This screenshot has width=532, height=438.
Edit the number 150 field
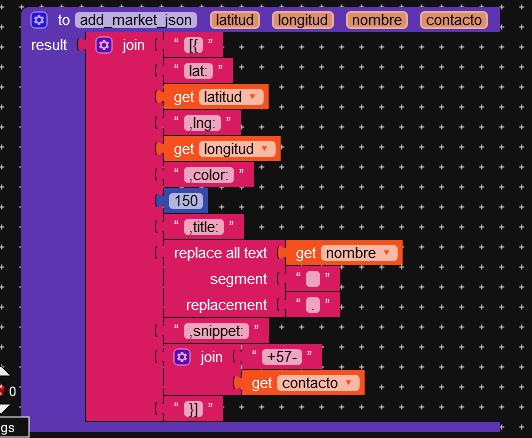(x=186, y=201)
